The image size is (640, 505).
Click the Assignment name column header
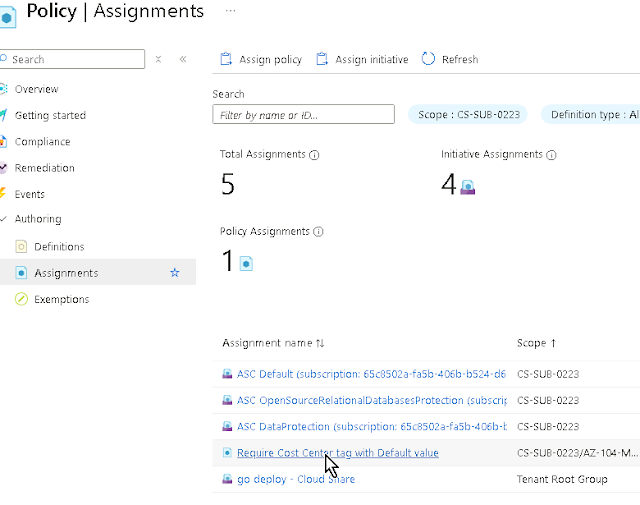coord(267,343)
